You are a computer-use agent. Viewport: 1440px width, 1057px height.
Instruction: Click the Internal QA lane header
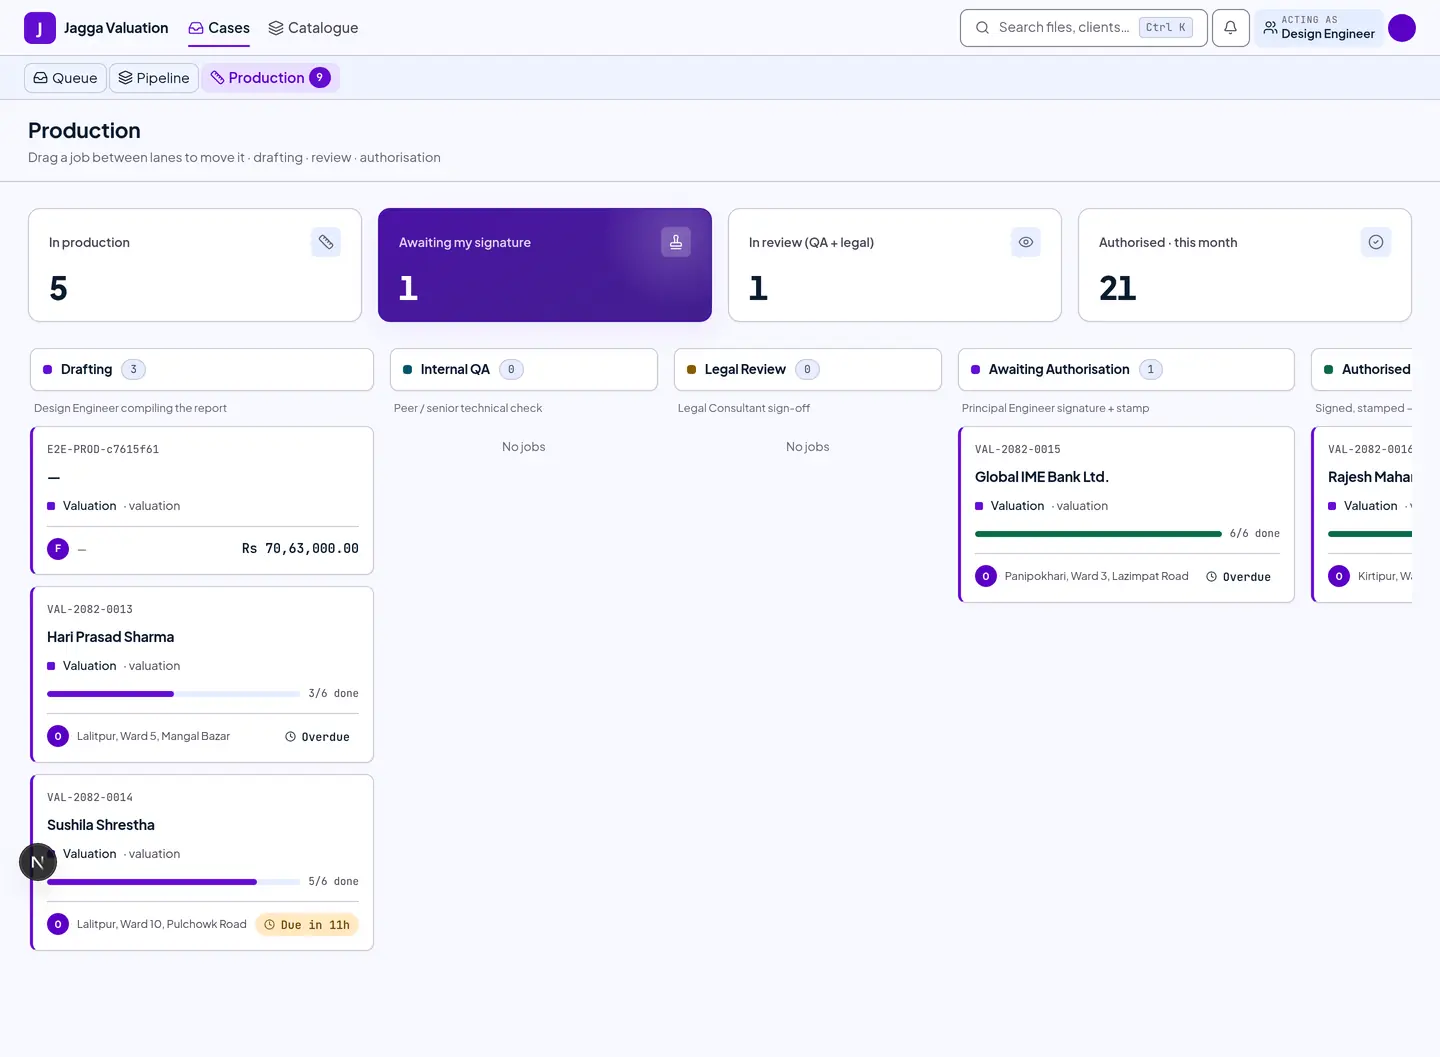point(524,370)
